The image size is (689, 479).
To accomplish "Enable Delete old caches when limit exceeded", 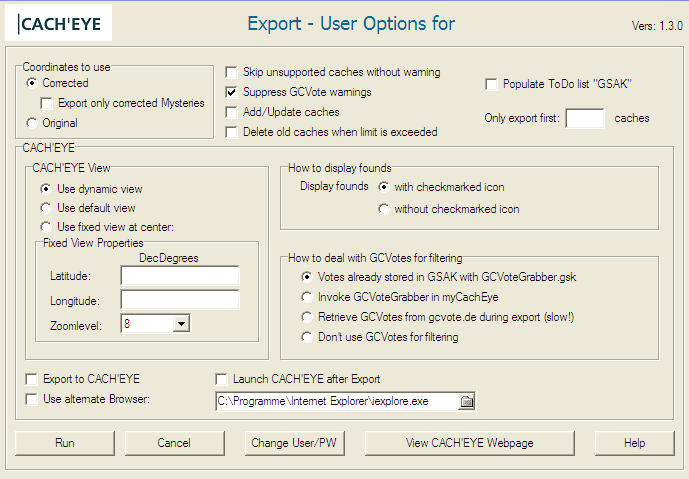I will [x=231, y=132].
